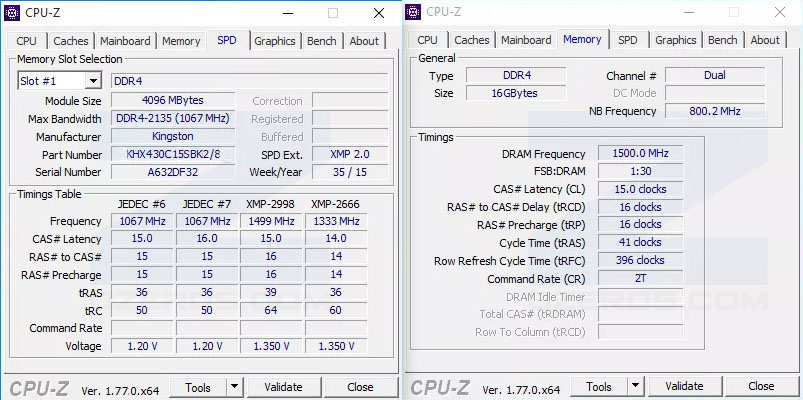803x400 pixels.
Task: Click the CPU-Z app icon in the SPD window title bar
Action: pos(13,13)
